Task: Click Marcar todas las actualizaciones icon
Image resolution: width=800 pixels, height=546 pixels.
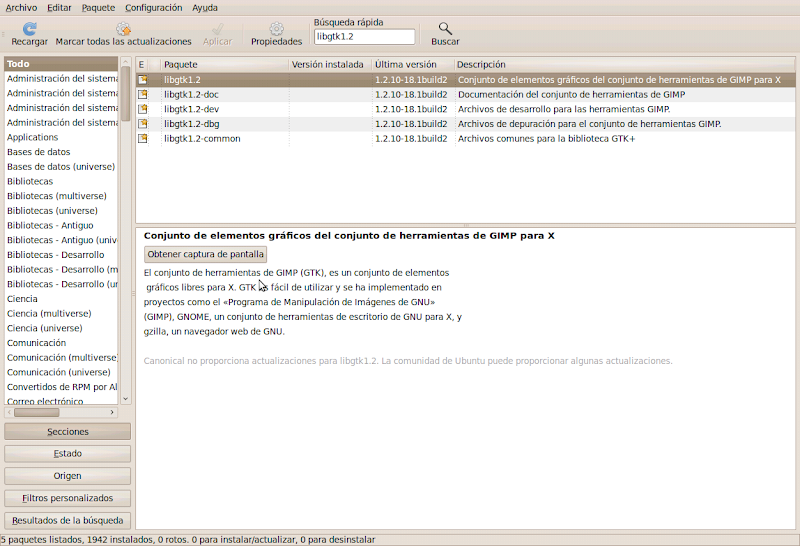Action: point(123,29)
